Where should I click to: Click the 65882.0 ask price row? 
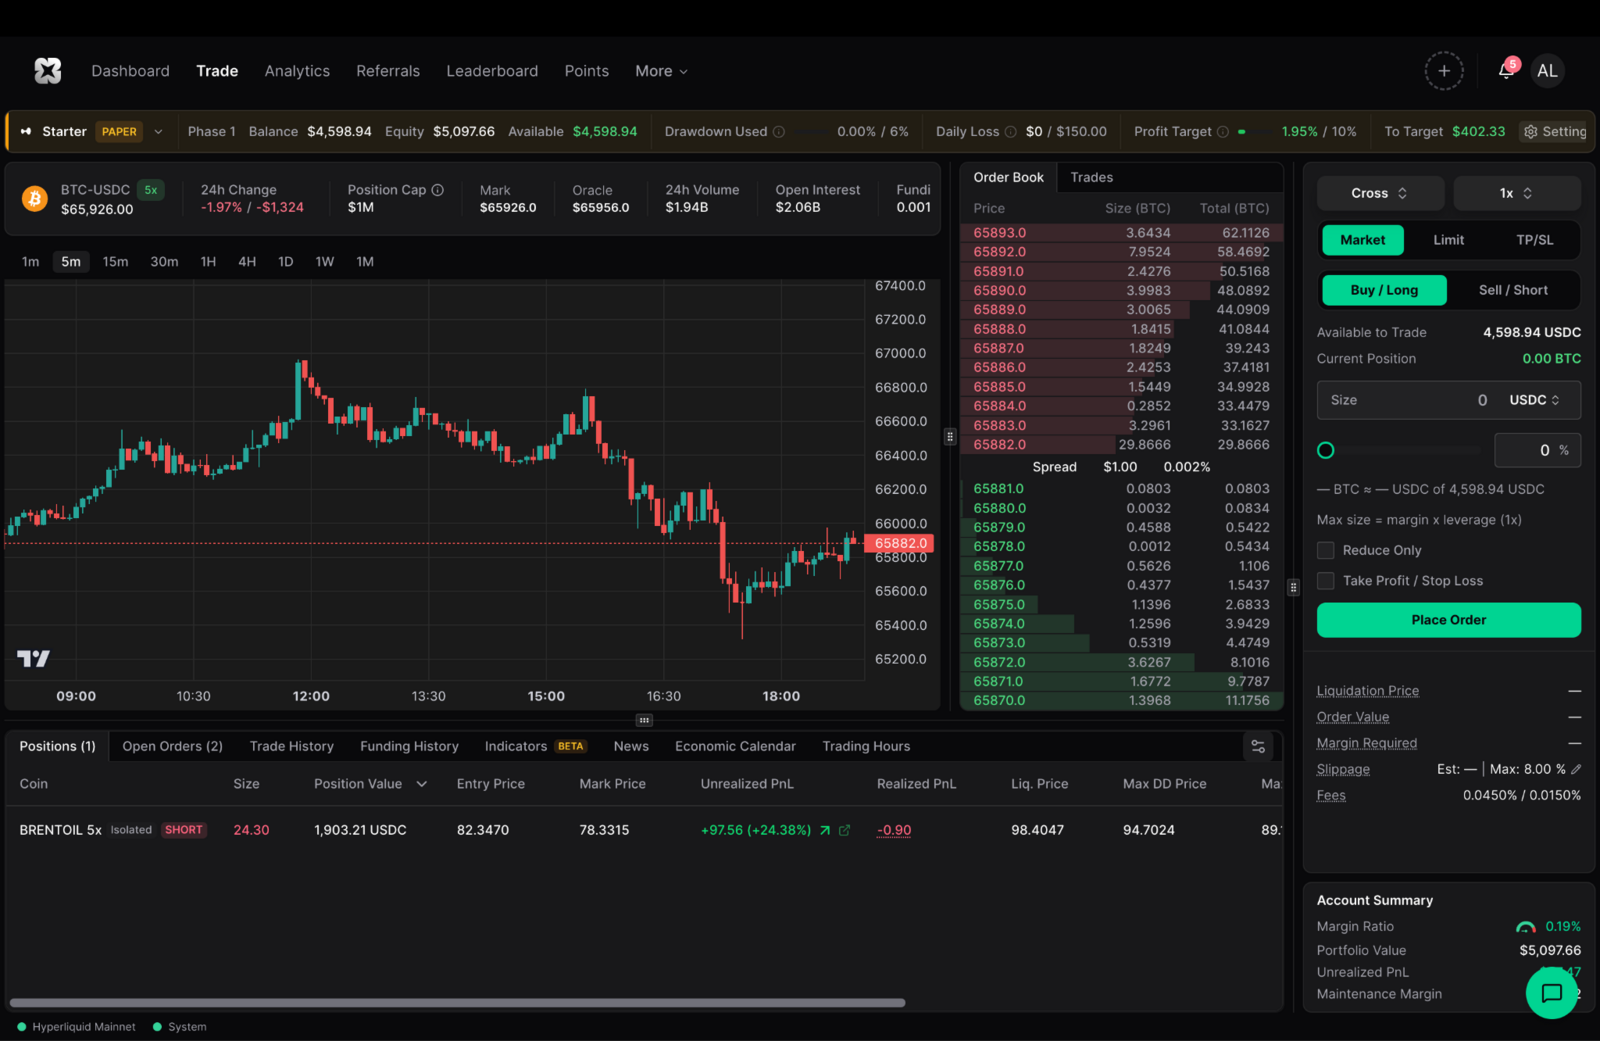tap(1121, 445)
